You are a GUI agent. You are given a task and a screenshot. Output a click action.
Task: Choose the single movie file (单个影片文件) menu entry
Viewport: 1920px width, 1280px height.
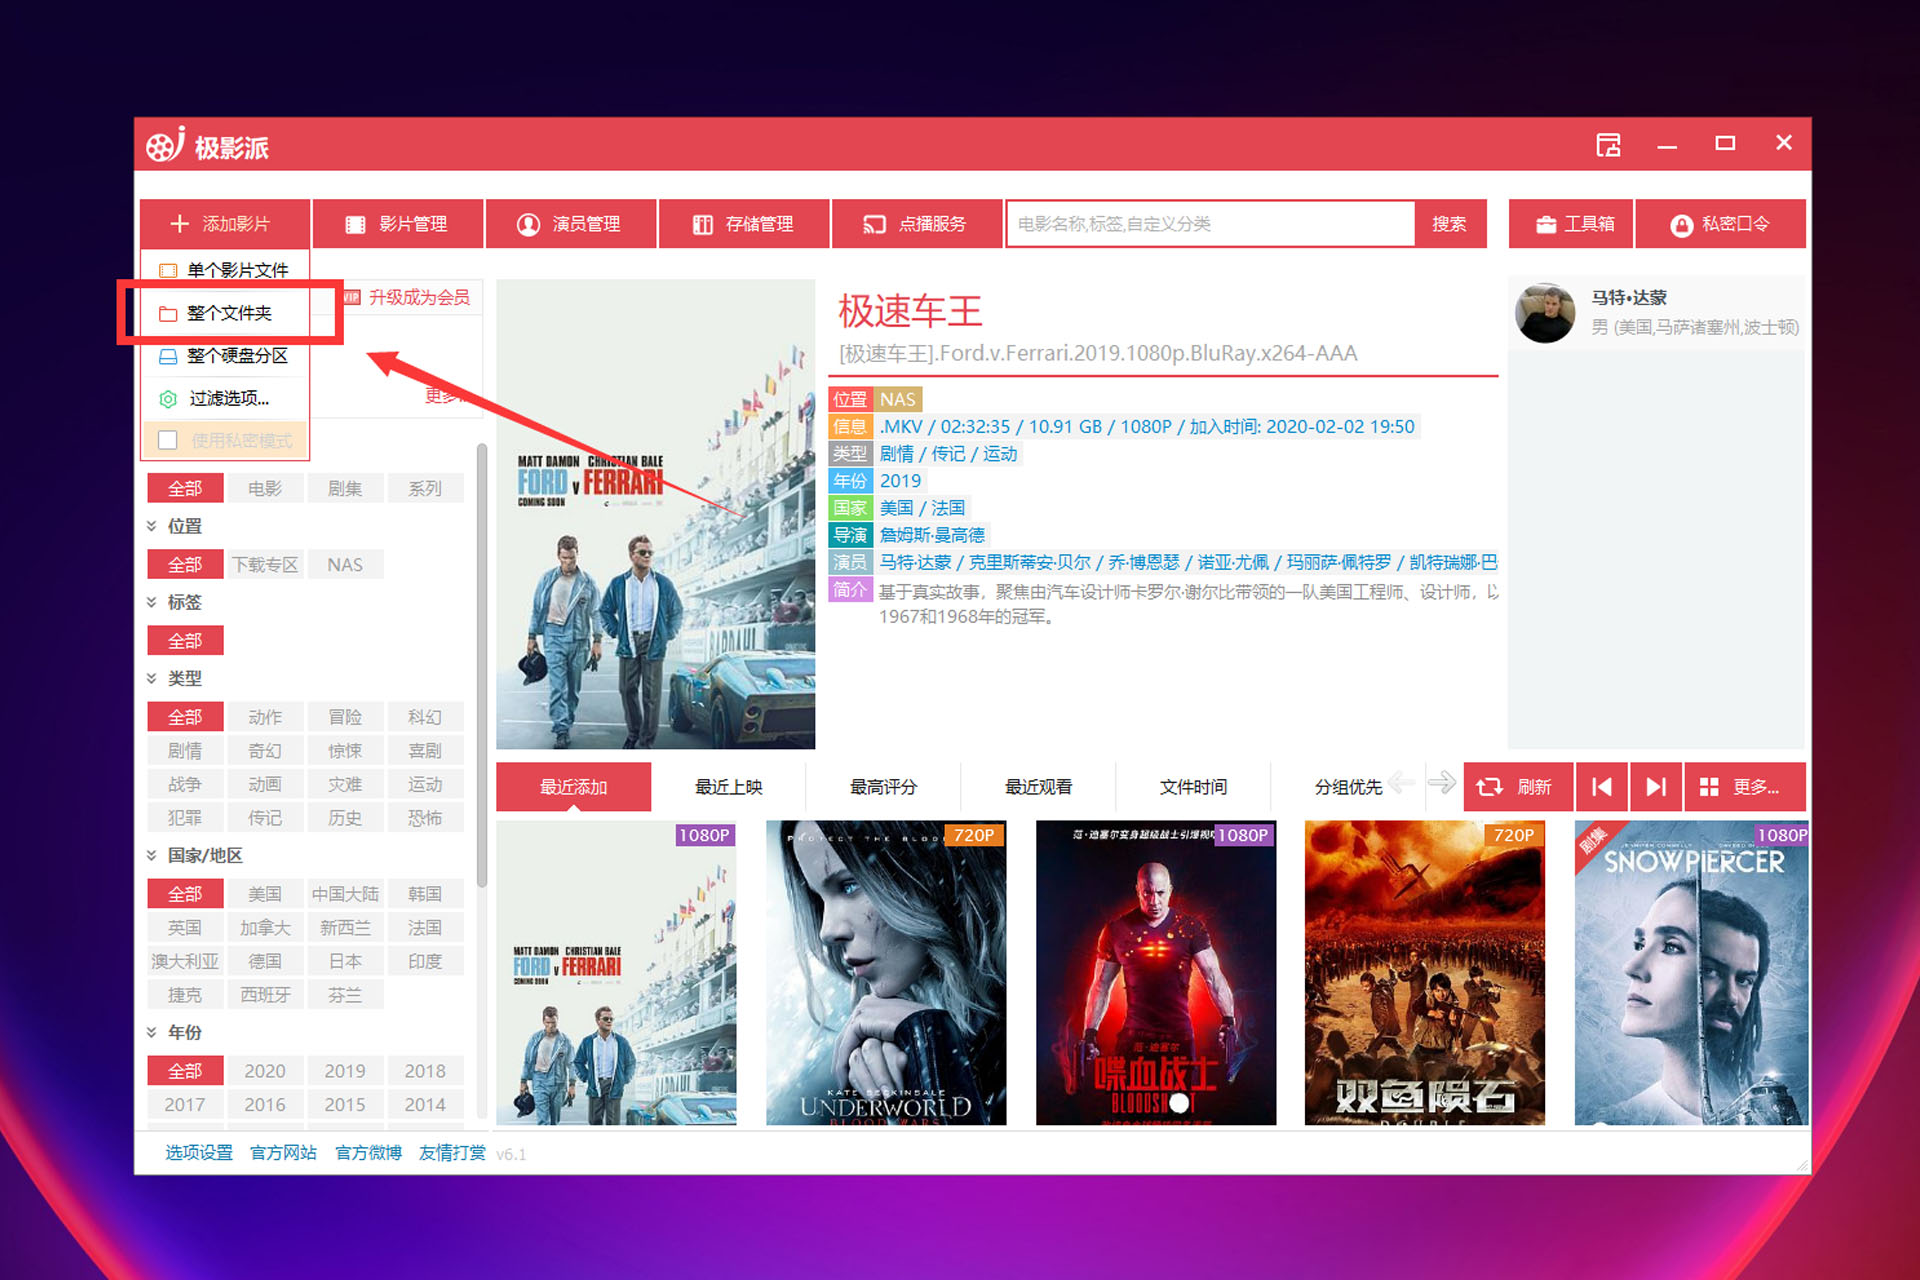(226, 270)
